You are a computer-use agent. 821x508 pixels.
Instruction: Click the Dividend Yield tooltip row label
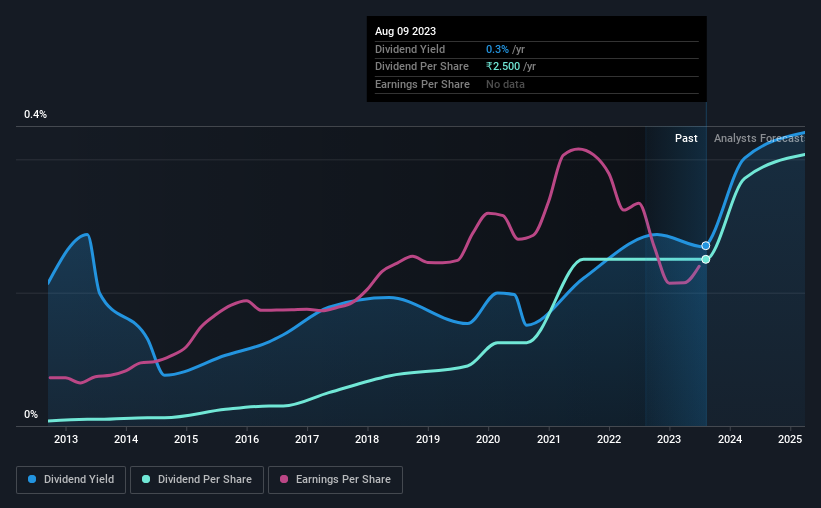pos(410,49)
